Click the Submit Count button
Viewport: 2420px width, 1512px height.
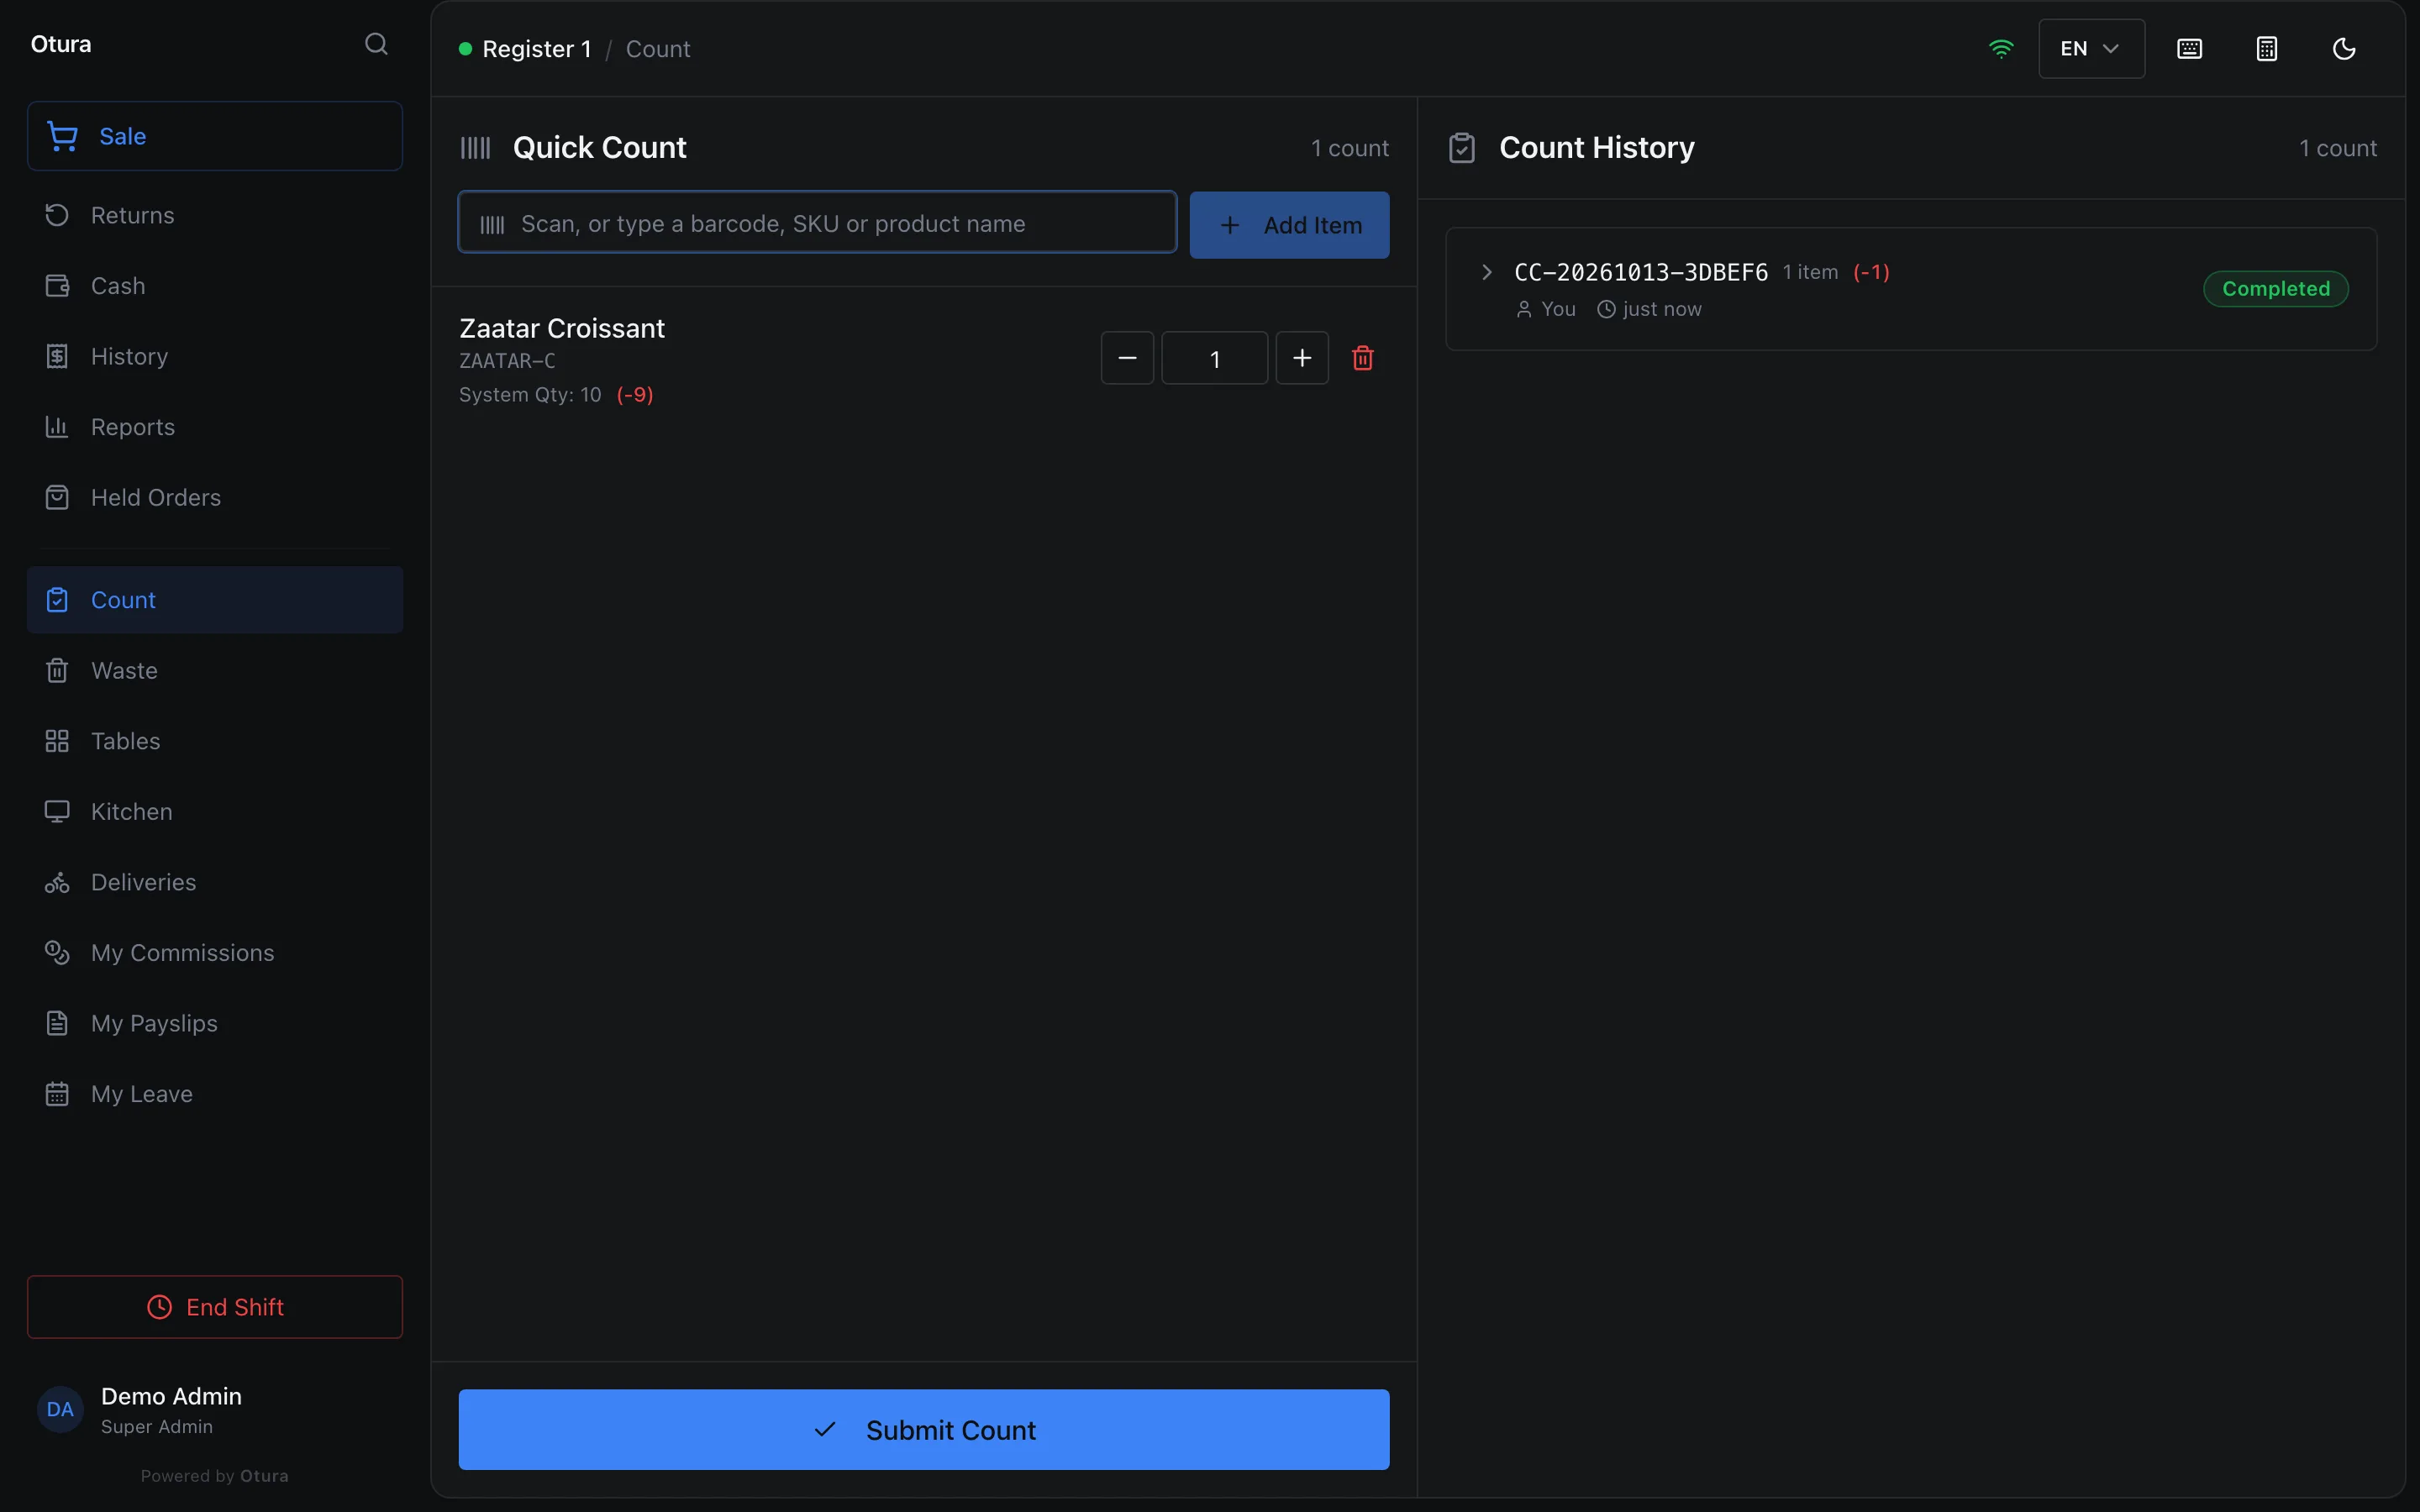[x=923, y=1429]
